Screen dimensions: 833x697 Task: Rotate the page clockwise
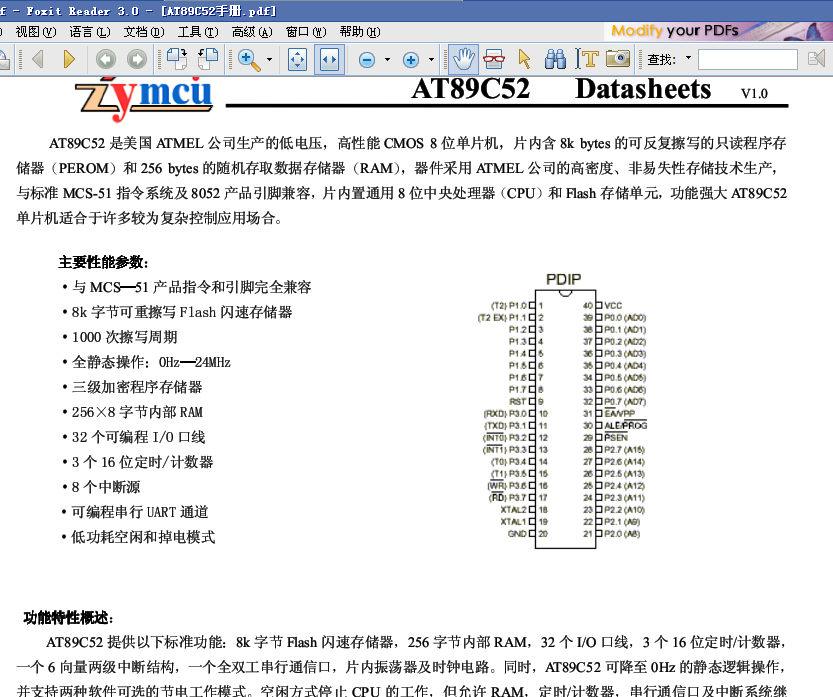(177, 59)
